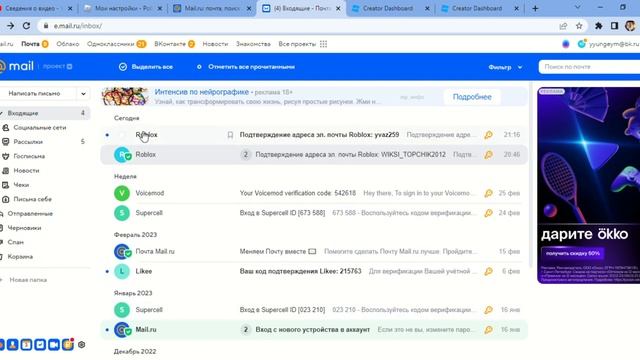Open mail settings gear icon
Screen dimensions: 640x360
[82, 344]
